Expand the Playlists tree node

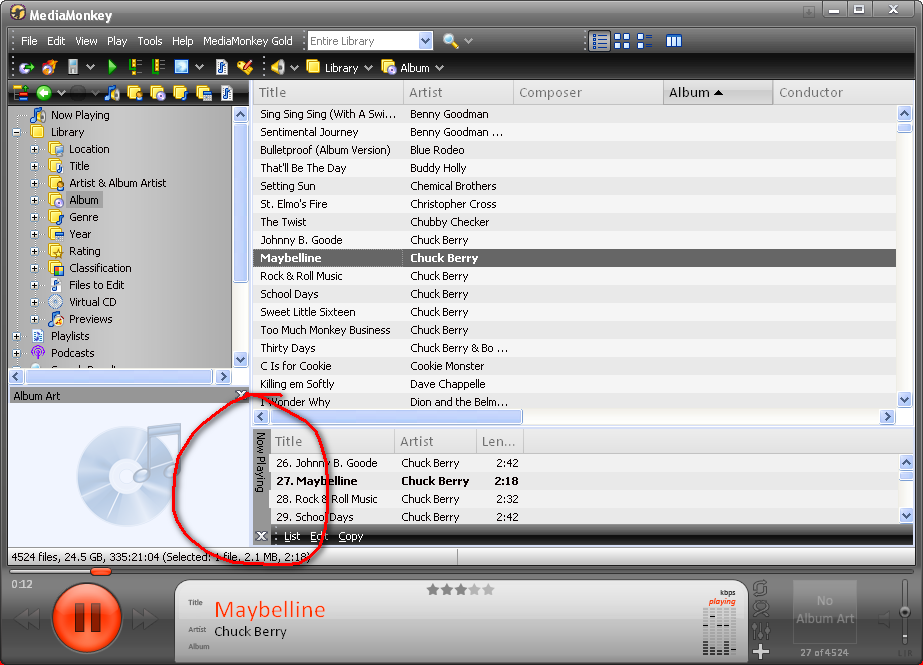16,336
